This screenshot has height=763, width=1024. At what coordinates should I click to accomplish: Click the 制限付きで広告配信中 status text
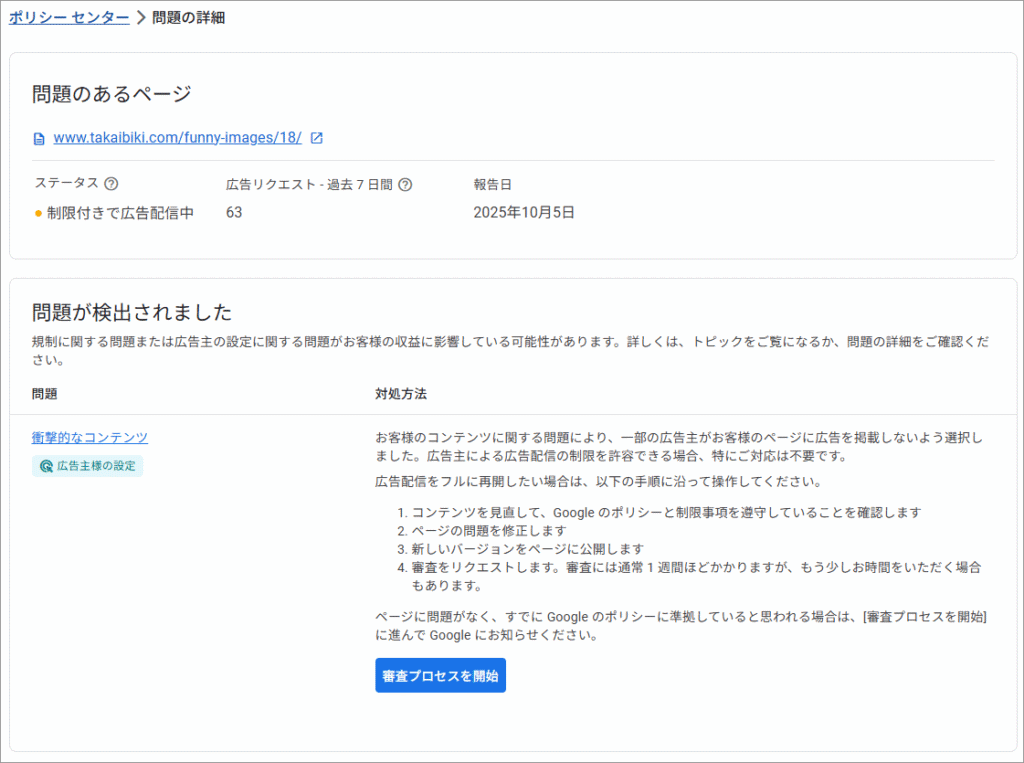pyautogui.click(x=120, y=213)
